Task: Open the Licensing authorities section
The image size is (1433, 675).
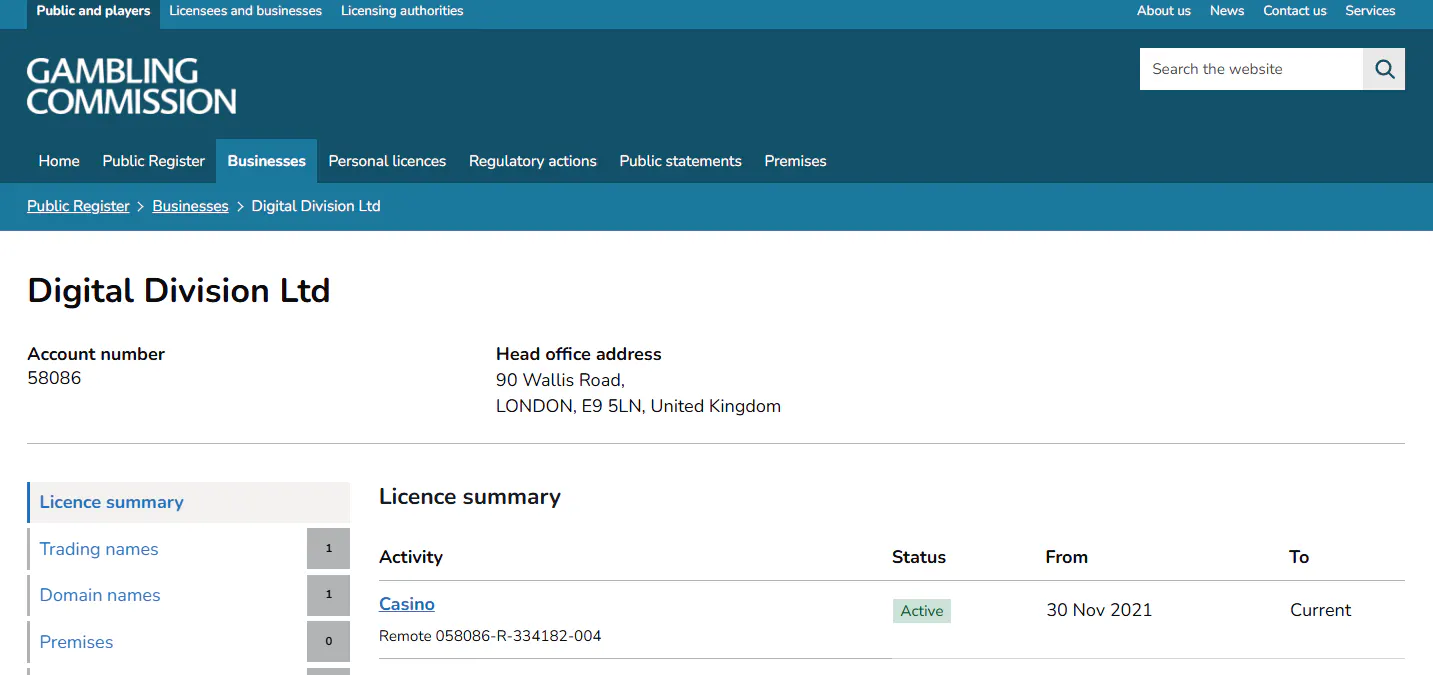Action: (402, 11)
